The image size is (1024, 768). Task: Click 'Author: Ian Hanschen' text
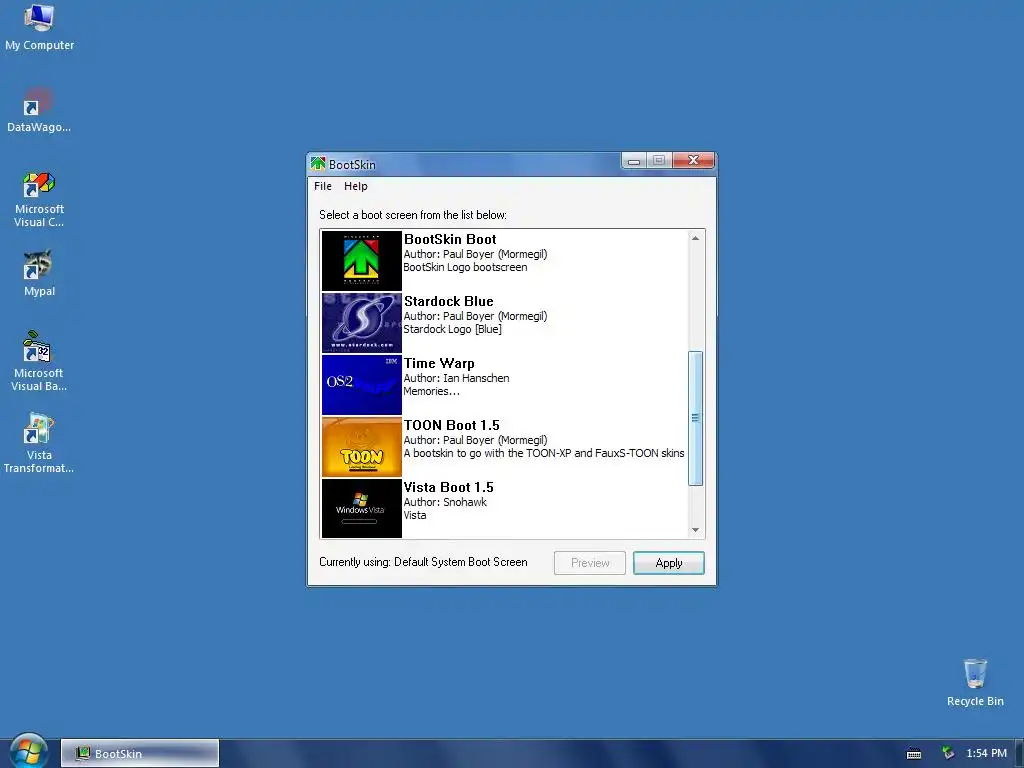[x=456, y=378]
